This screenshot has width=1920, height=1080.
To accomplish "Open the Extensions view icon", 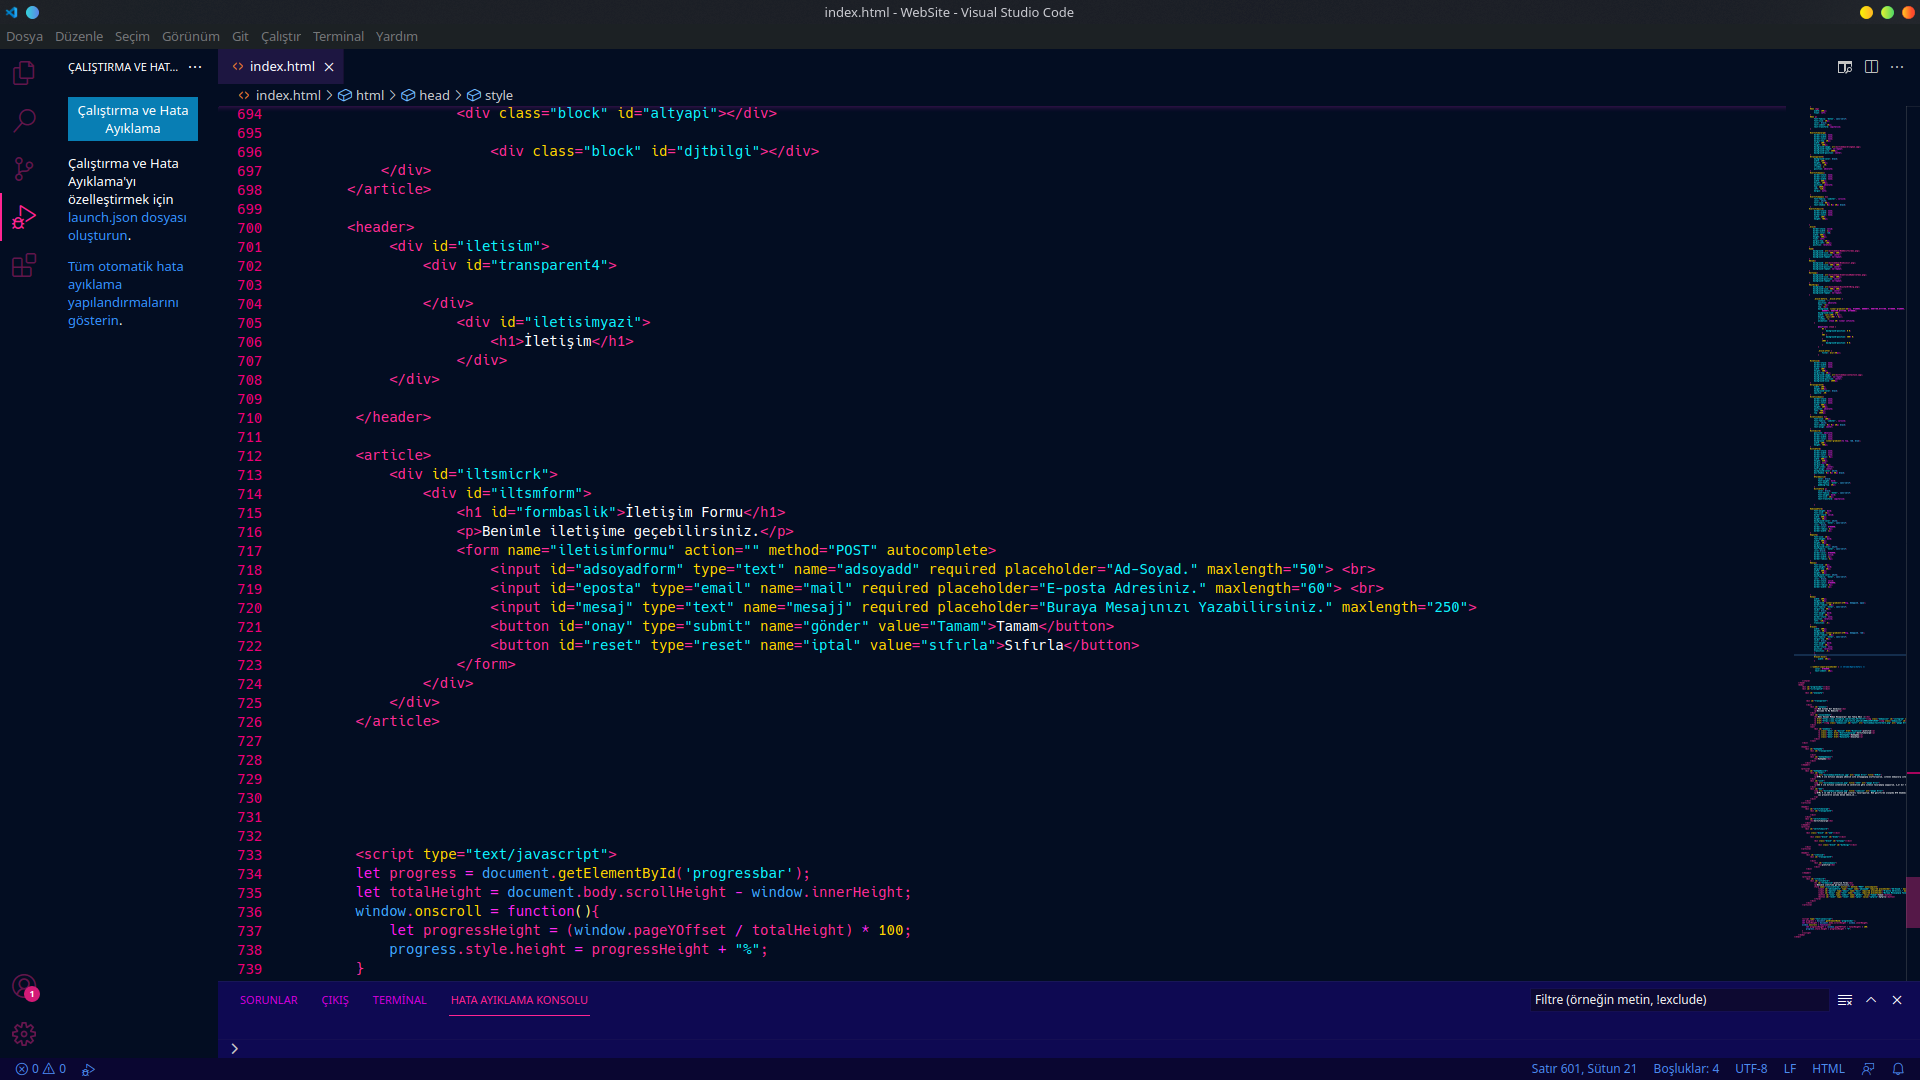I will (24, 265).
